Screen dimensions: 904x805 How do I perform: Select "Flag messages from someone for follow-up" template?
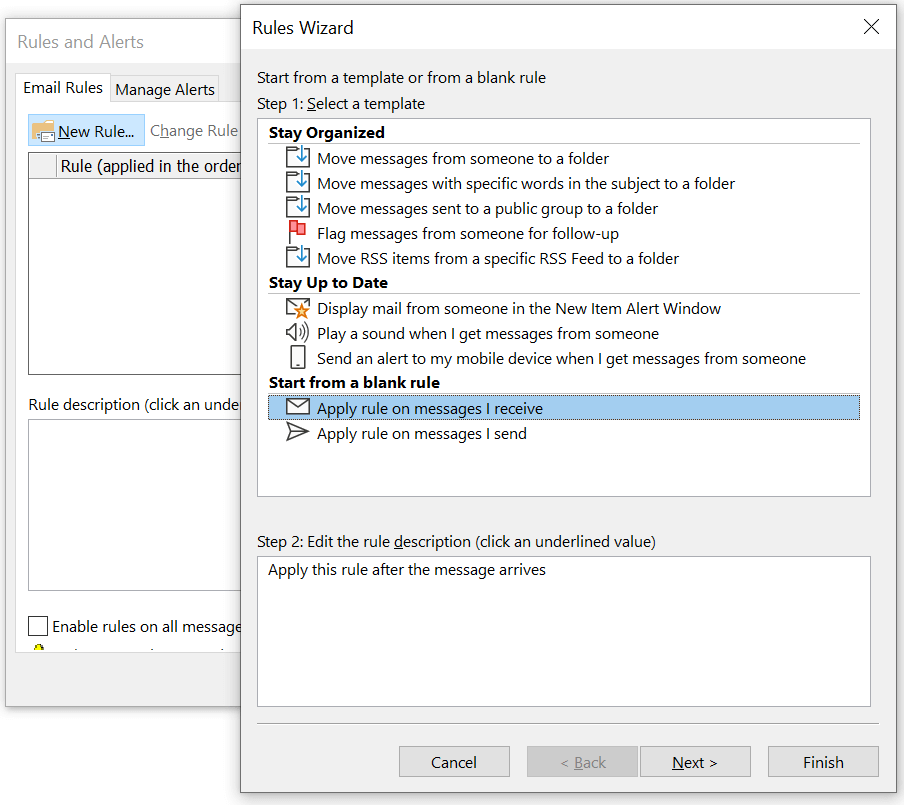point(467,233)
